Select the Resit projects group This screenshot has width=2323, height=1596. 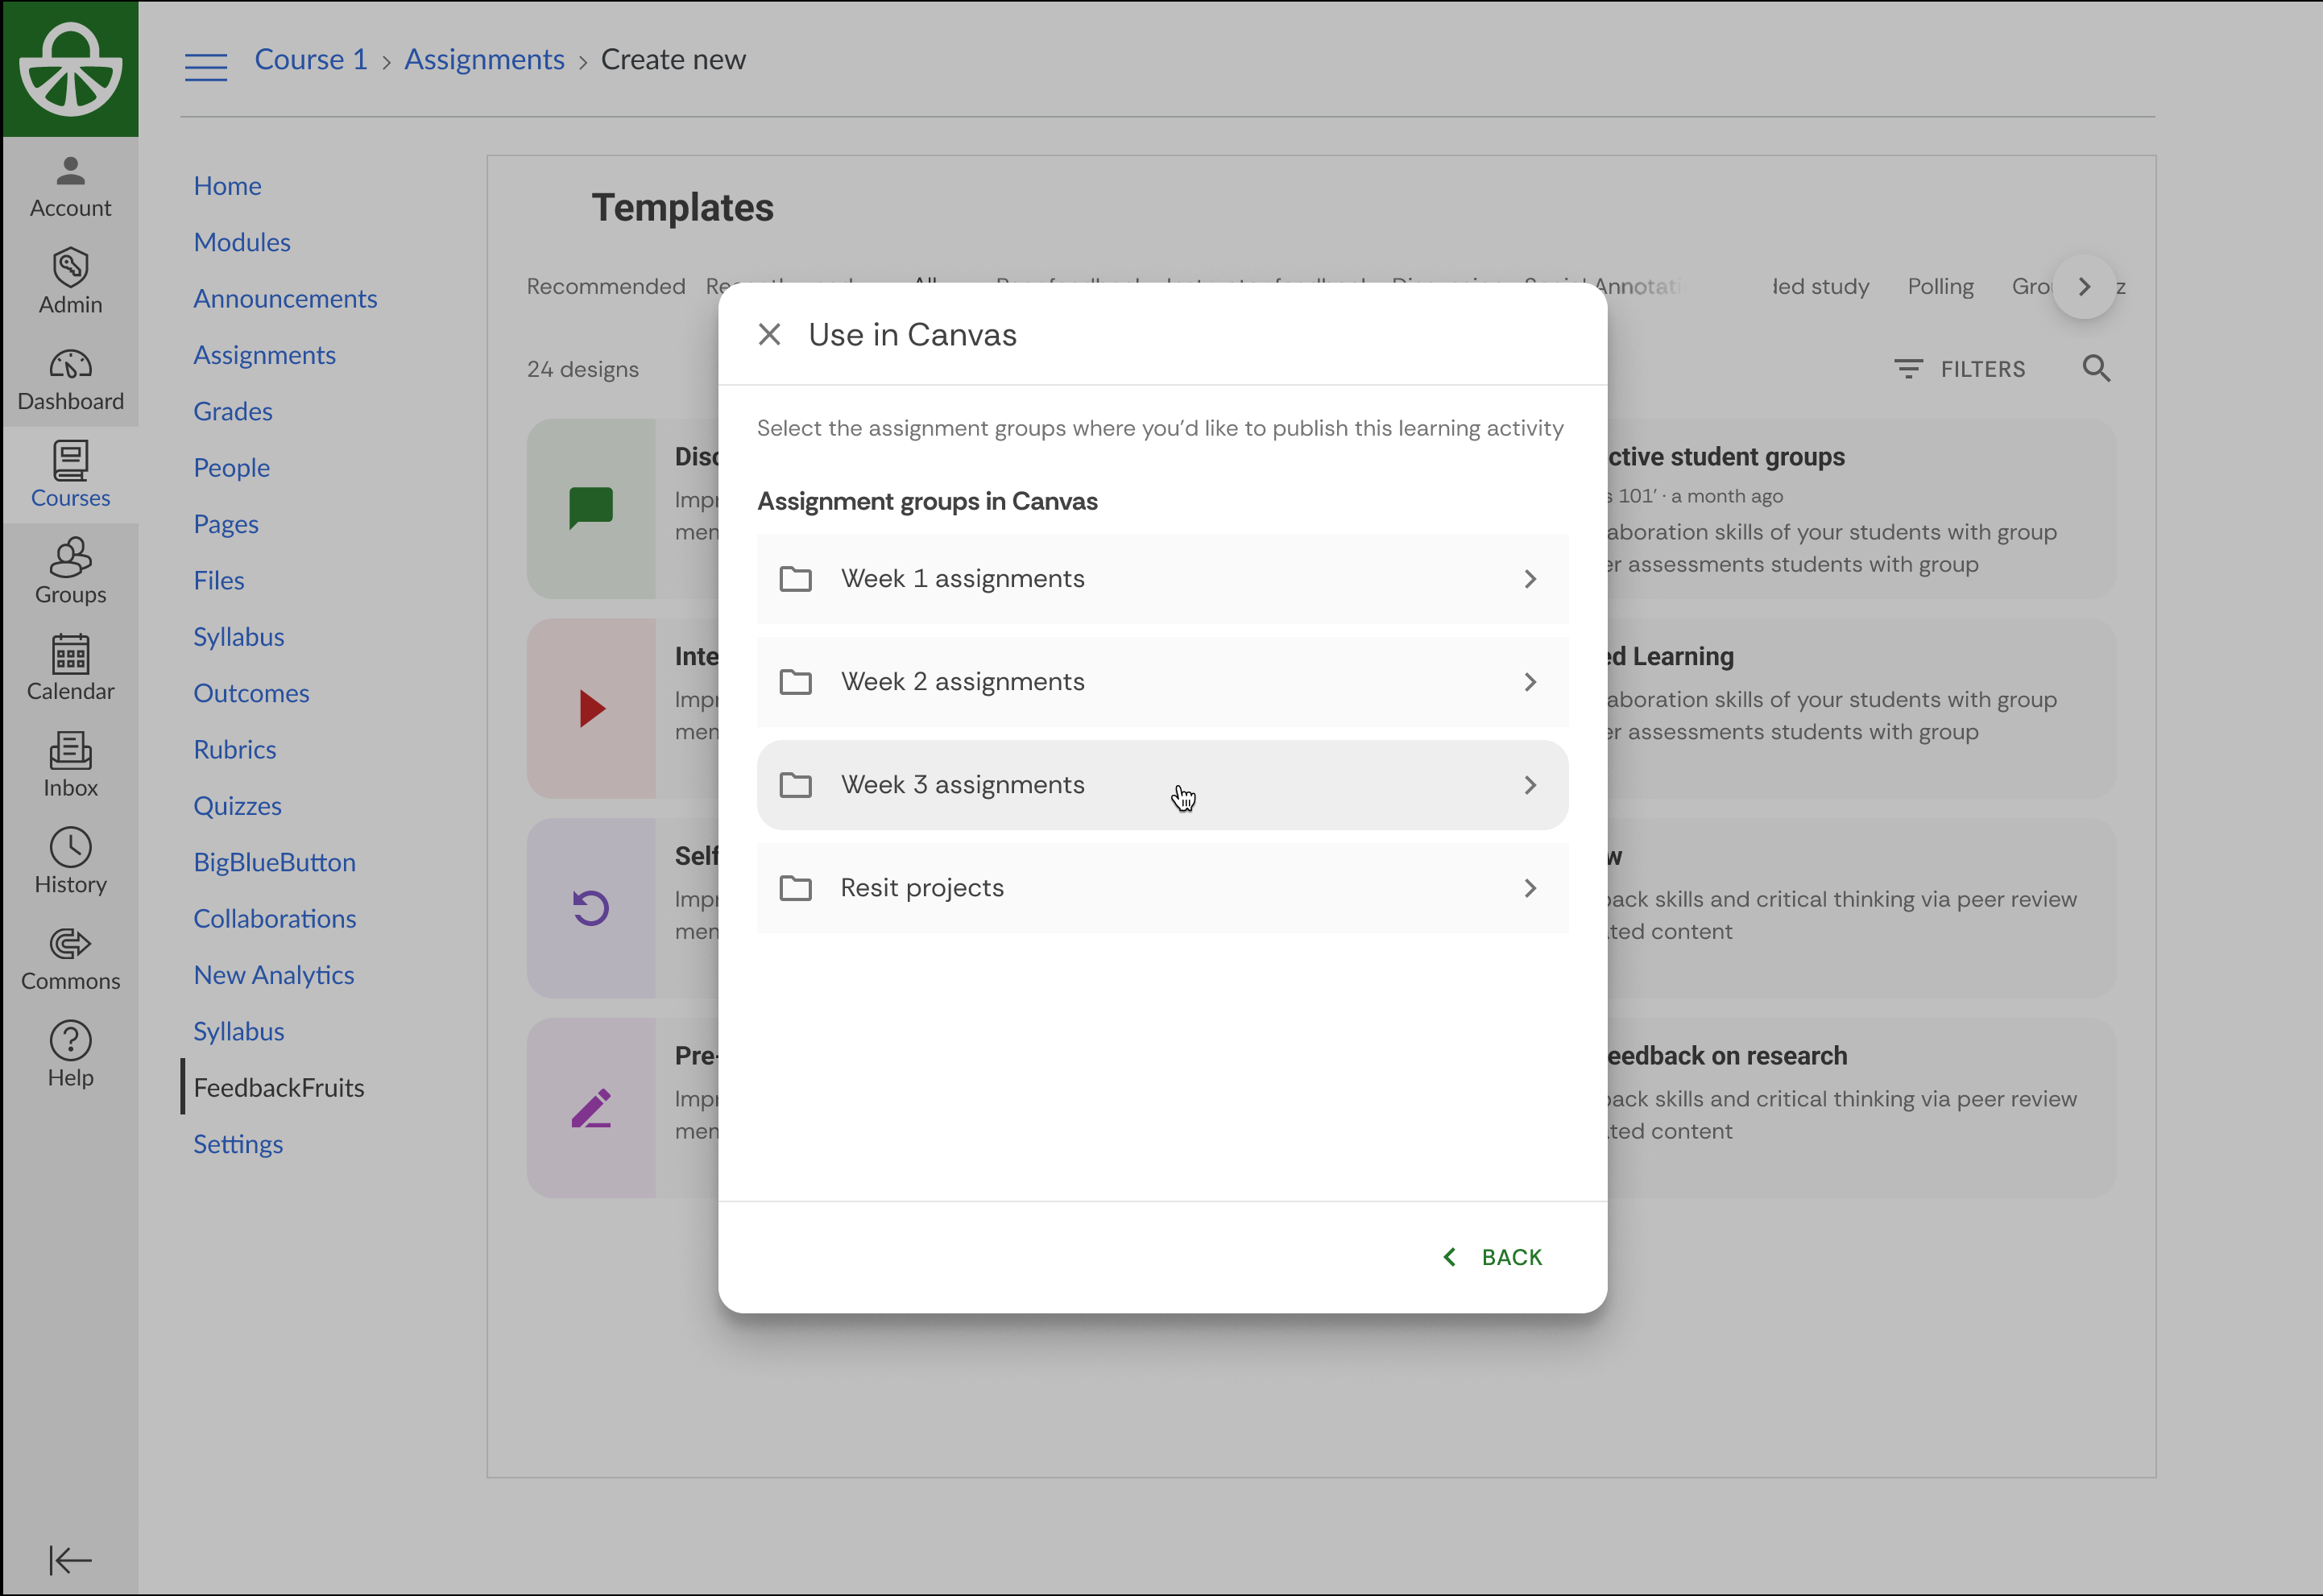1162,888
